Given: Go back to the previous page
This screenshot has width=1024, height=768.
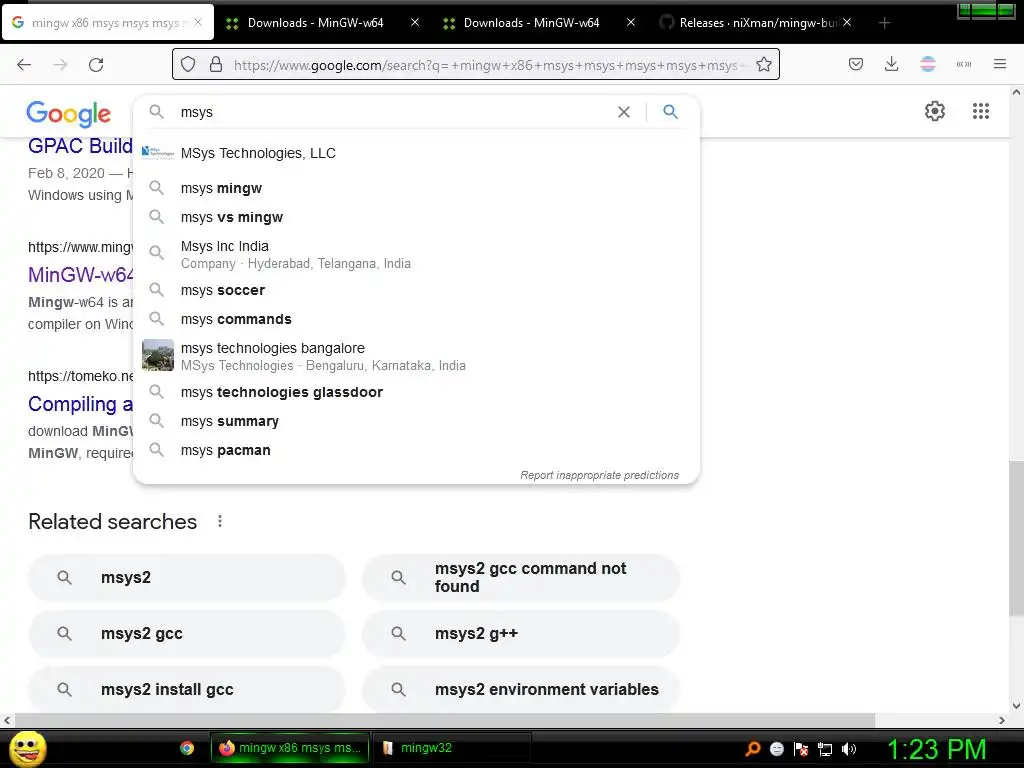Looking at the screenshot, I should point(24,64).
